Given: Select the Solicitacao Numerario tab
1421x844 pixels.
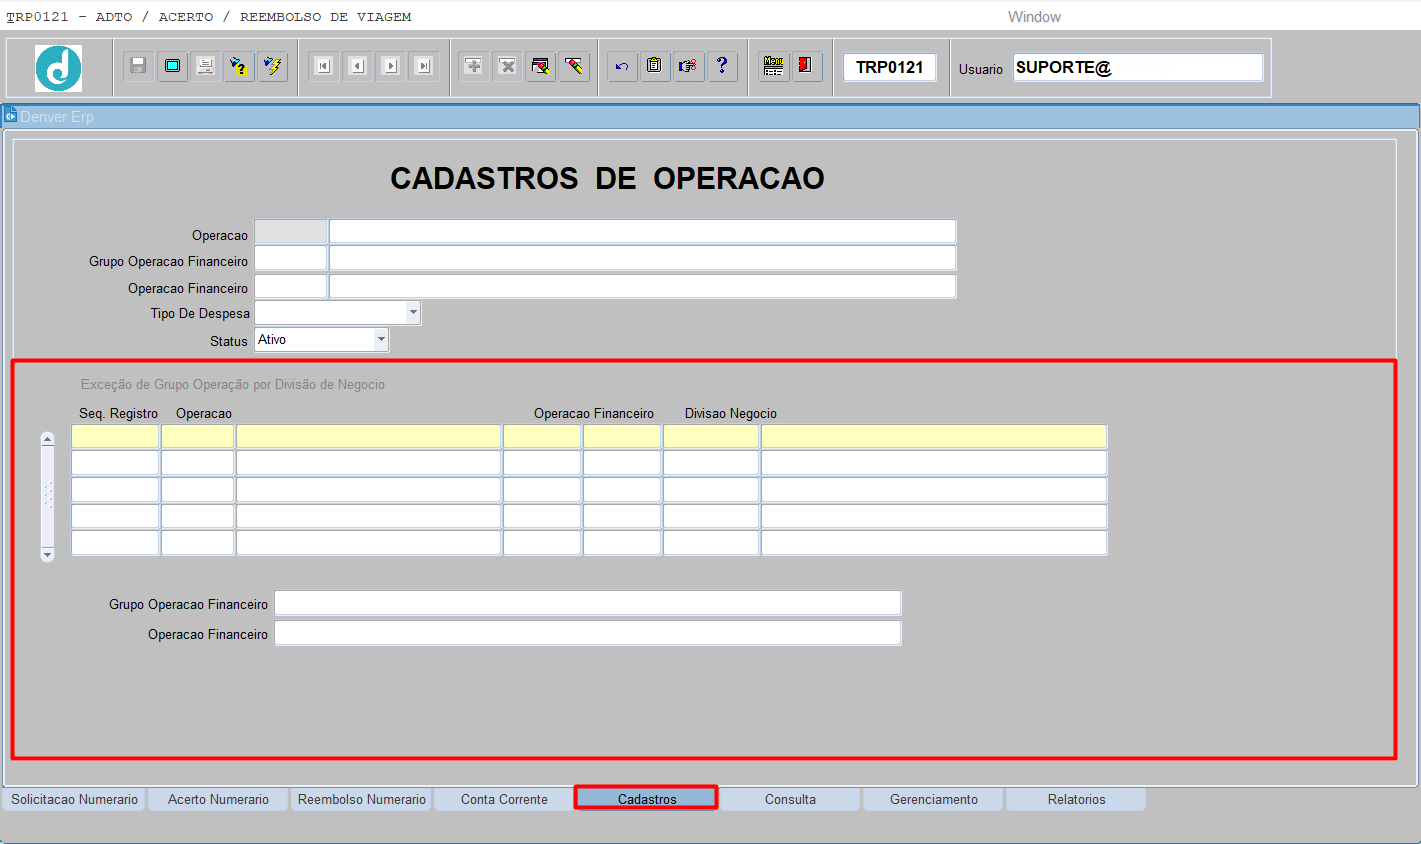Looking at the screenshot, I should pos(75,799).
